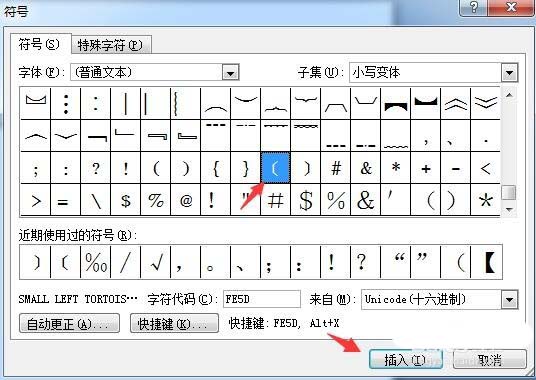Screen dimensions: 536x380
Task: Select the small less-than sign <
Action: tap(485, 168)
